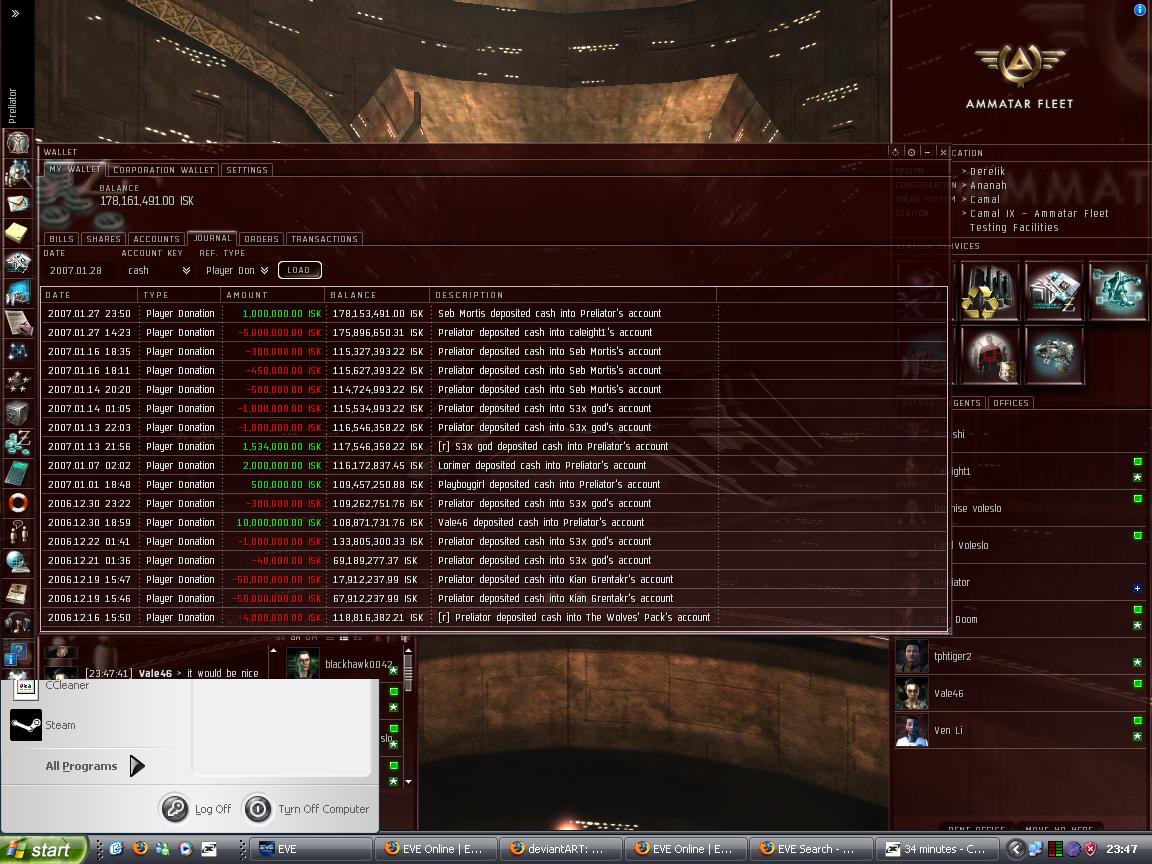Open the calculator icon in the sidebar
The width and height of the screenshot is (1152, 864).
pos(18,472)
